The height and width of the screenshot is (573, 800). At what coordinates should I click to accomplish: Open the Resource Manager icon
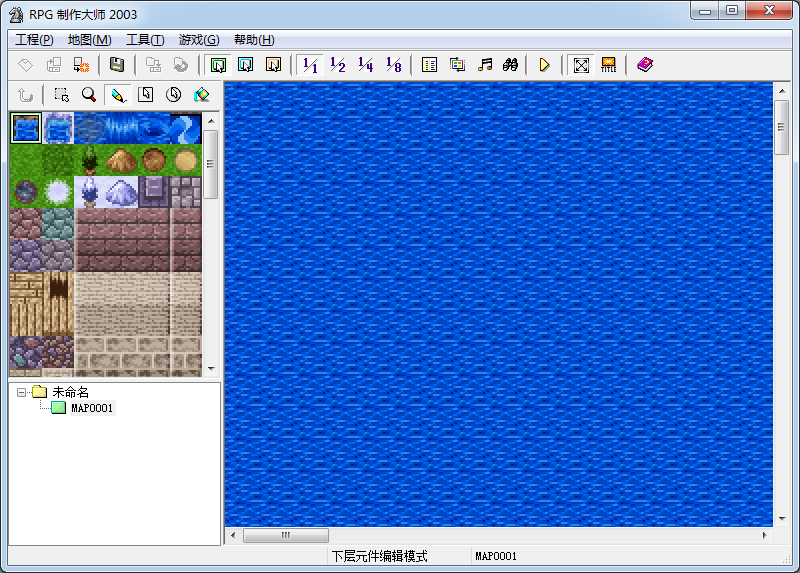(457, 65)
